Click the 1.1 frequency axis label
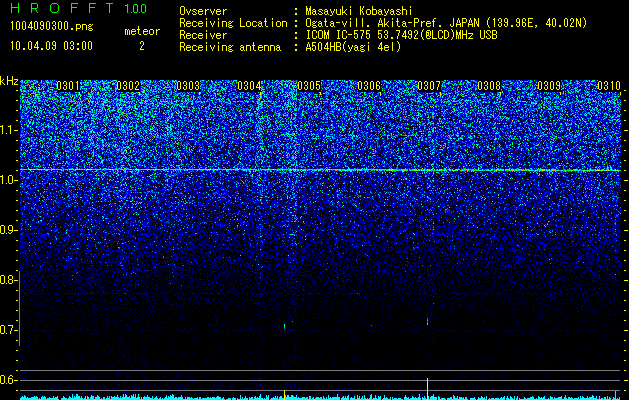This screenshot has height=400, width=629. click(x=8, y=131)
